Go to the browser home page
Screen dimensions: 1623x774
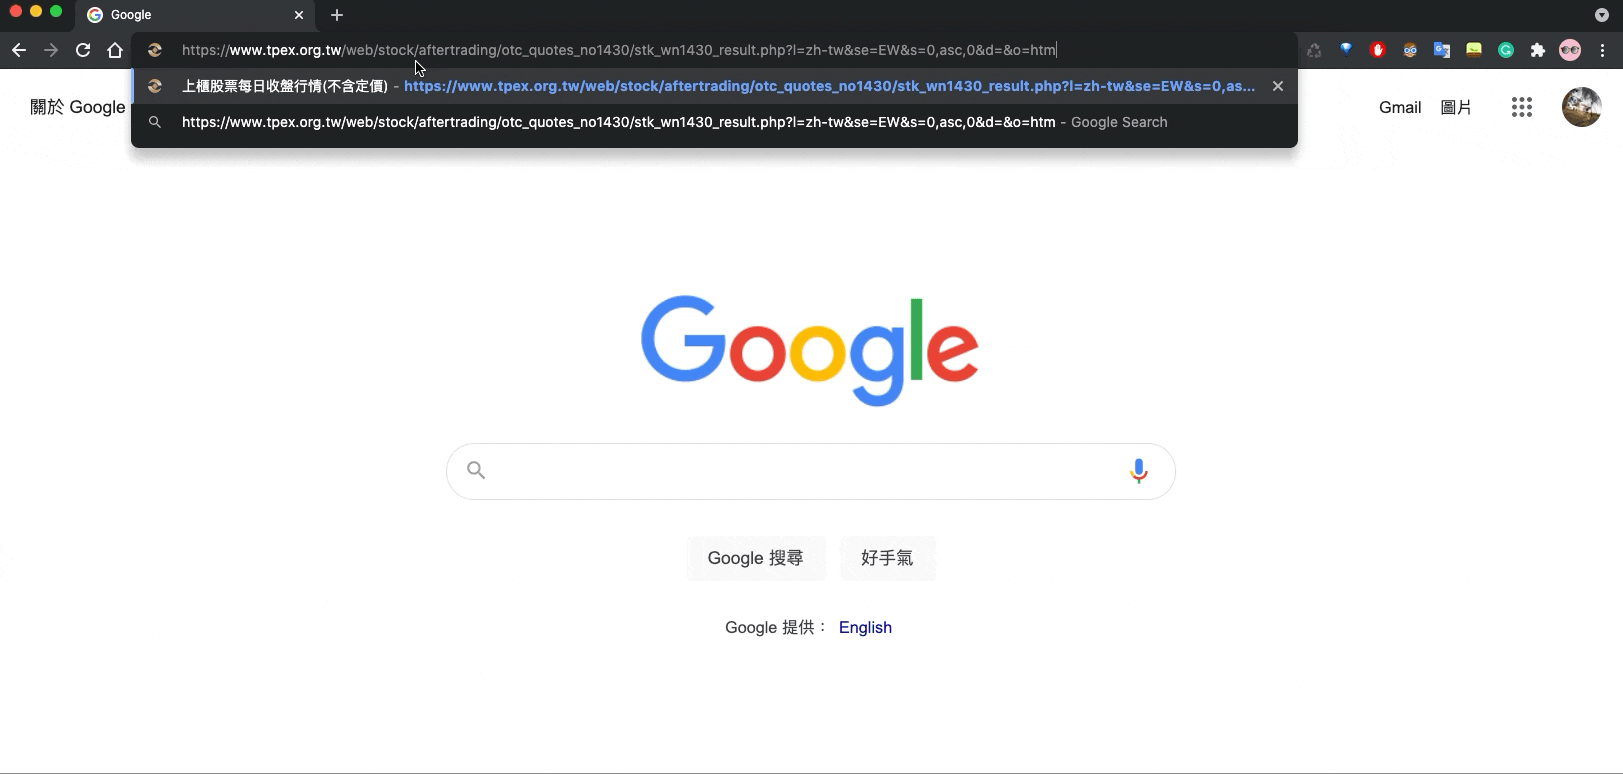[115, 50]
